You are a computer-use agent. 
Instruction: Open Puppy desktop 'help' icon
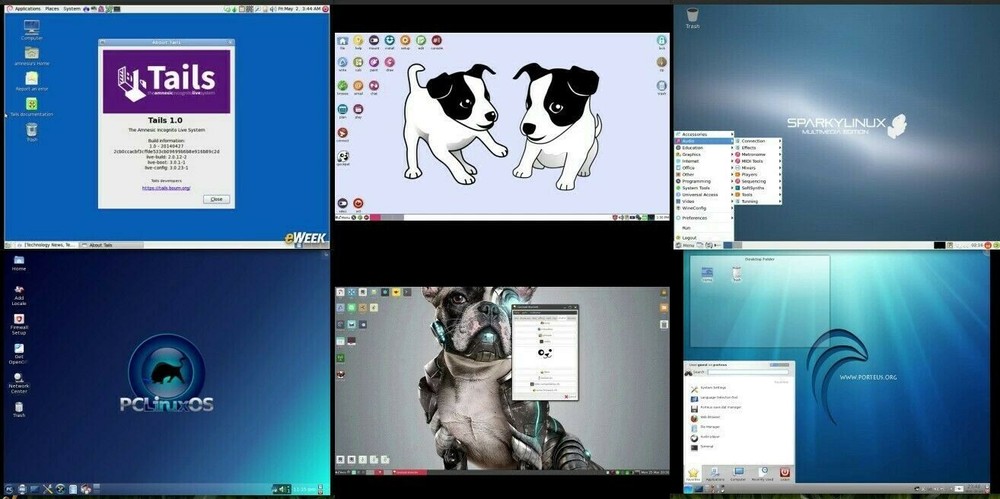[x=358, y=41]
